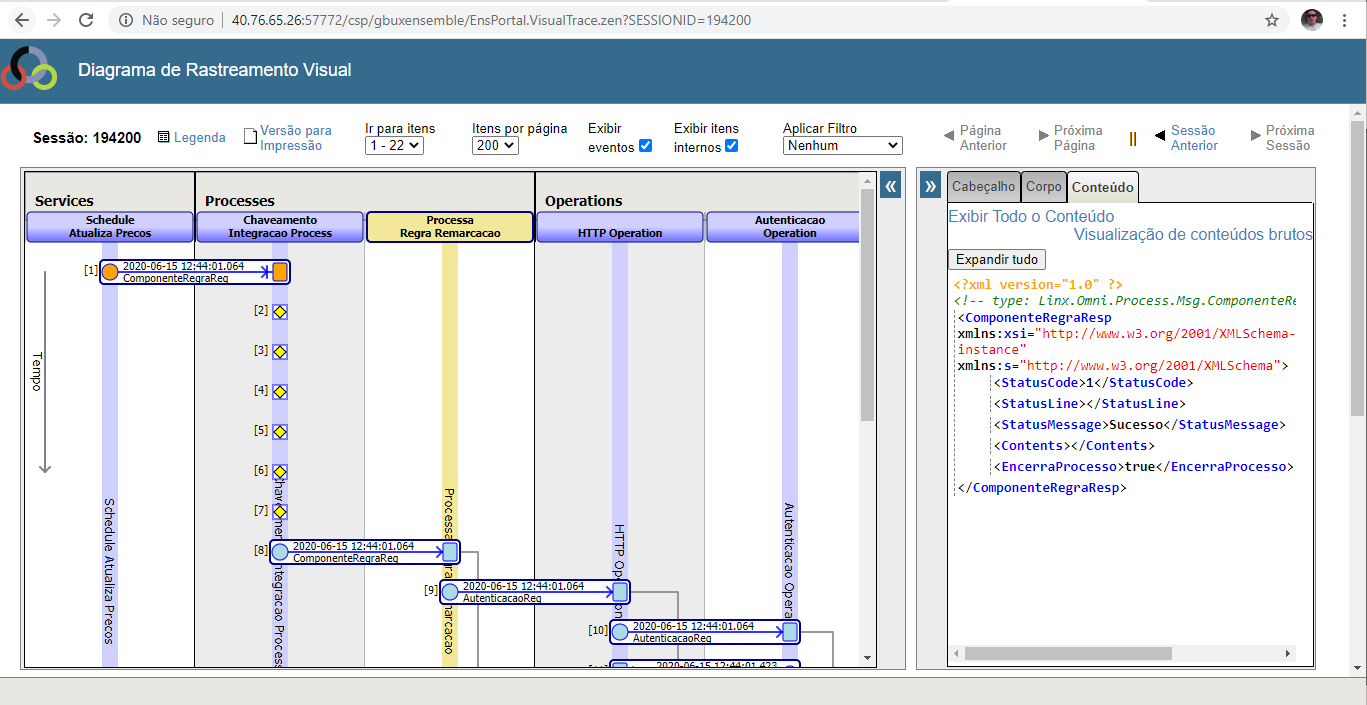Toggle the Exibir itens internos checkbox
The width and height of the screenshot is (1367, 705).
pos(731,146)
